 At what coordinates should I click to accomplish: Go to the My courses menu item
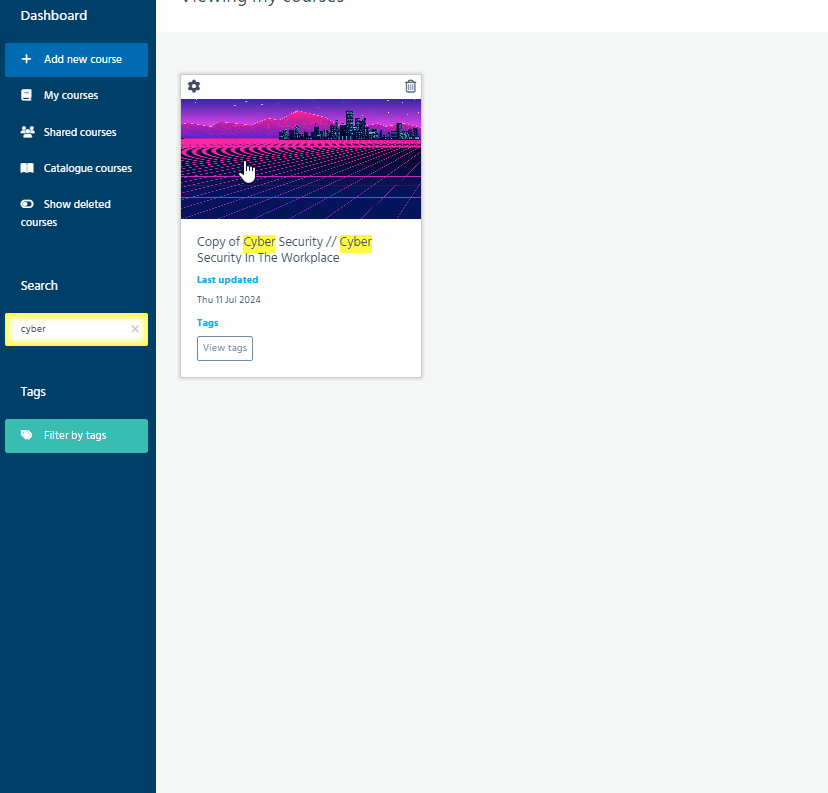71,96
